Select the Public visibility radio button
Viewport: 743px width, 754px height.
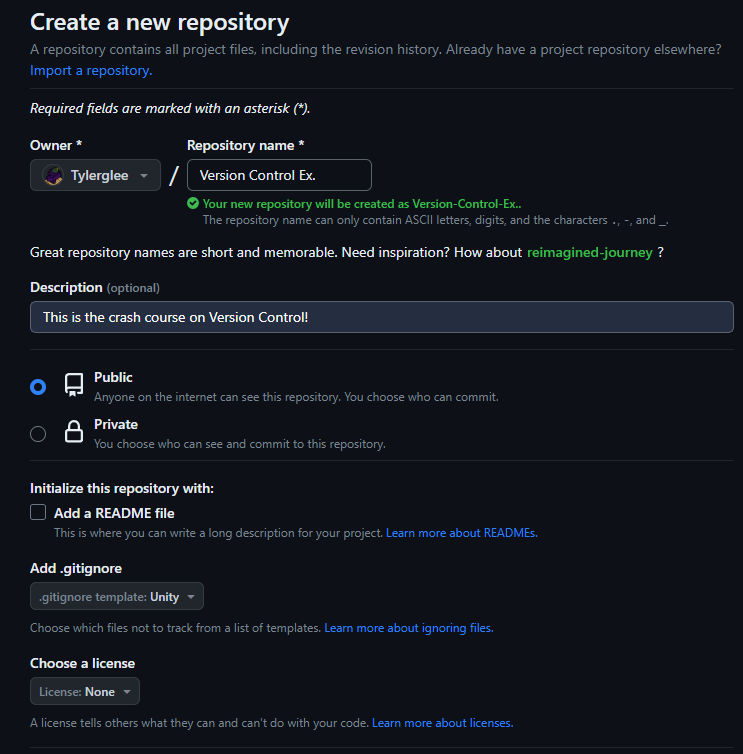[x=38, y=387]
